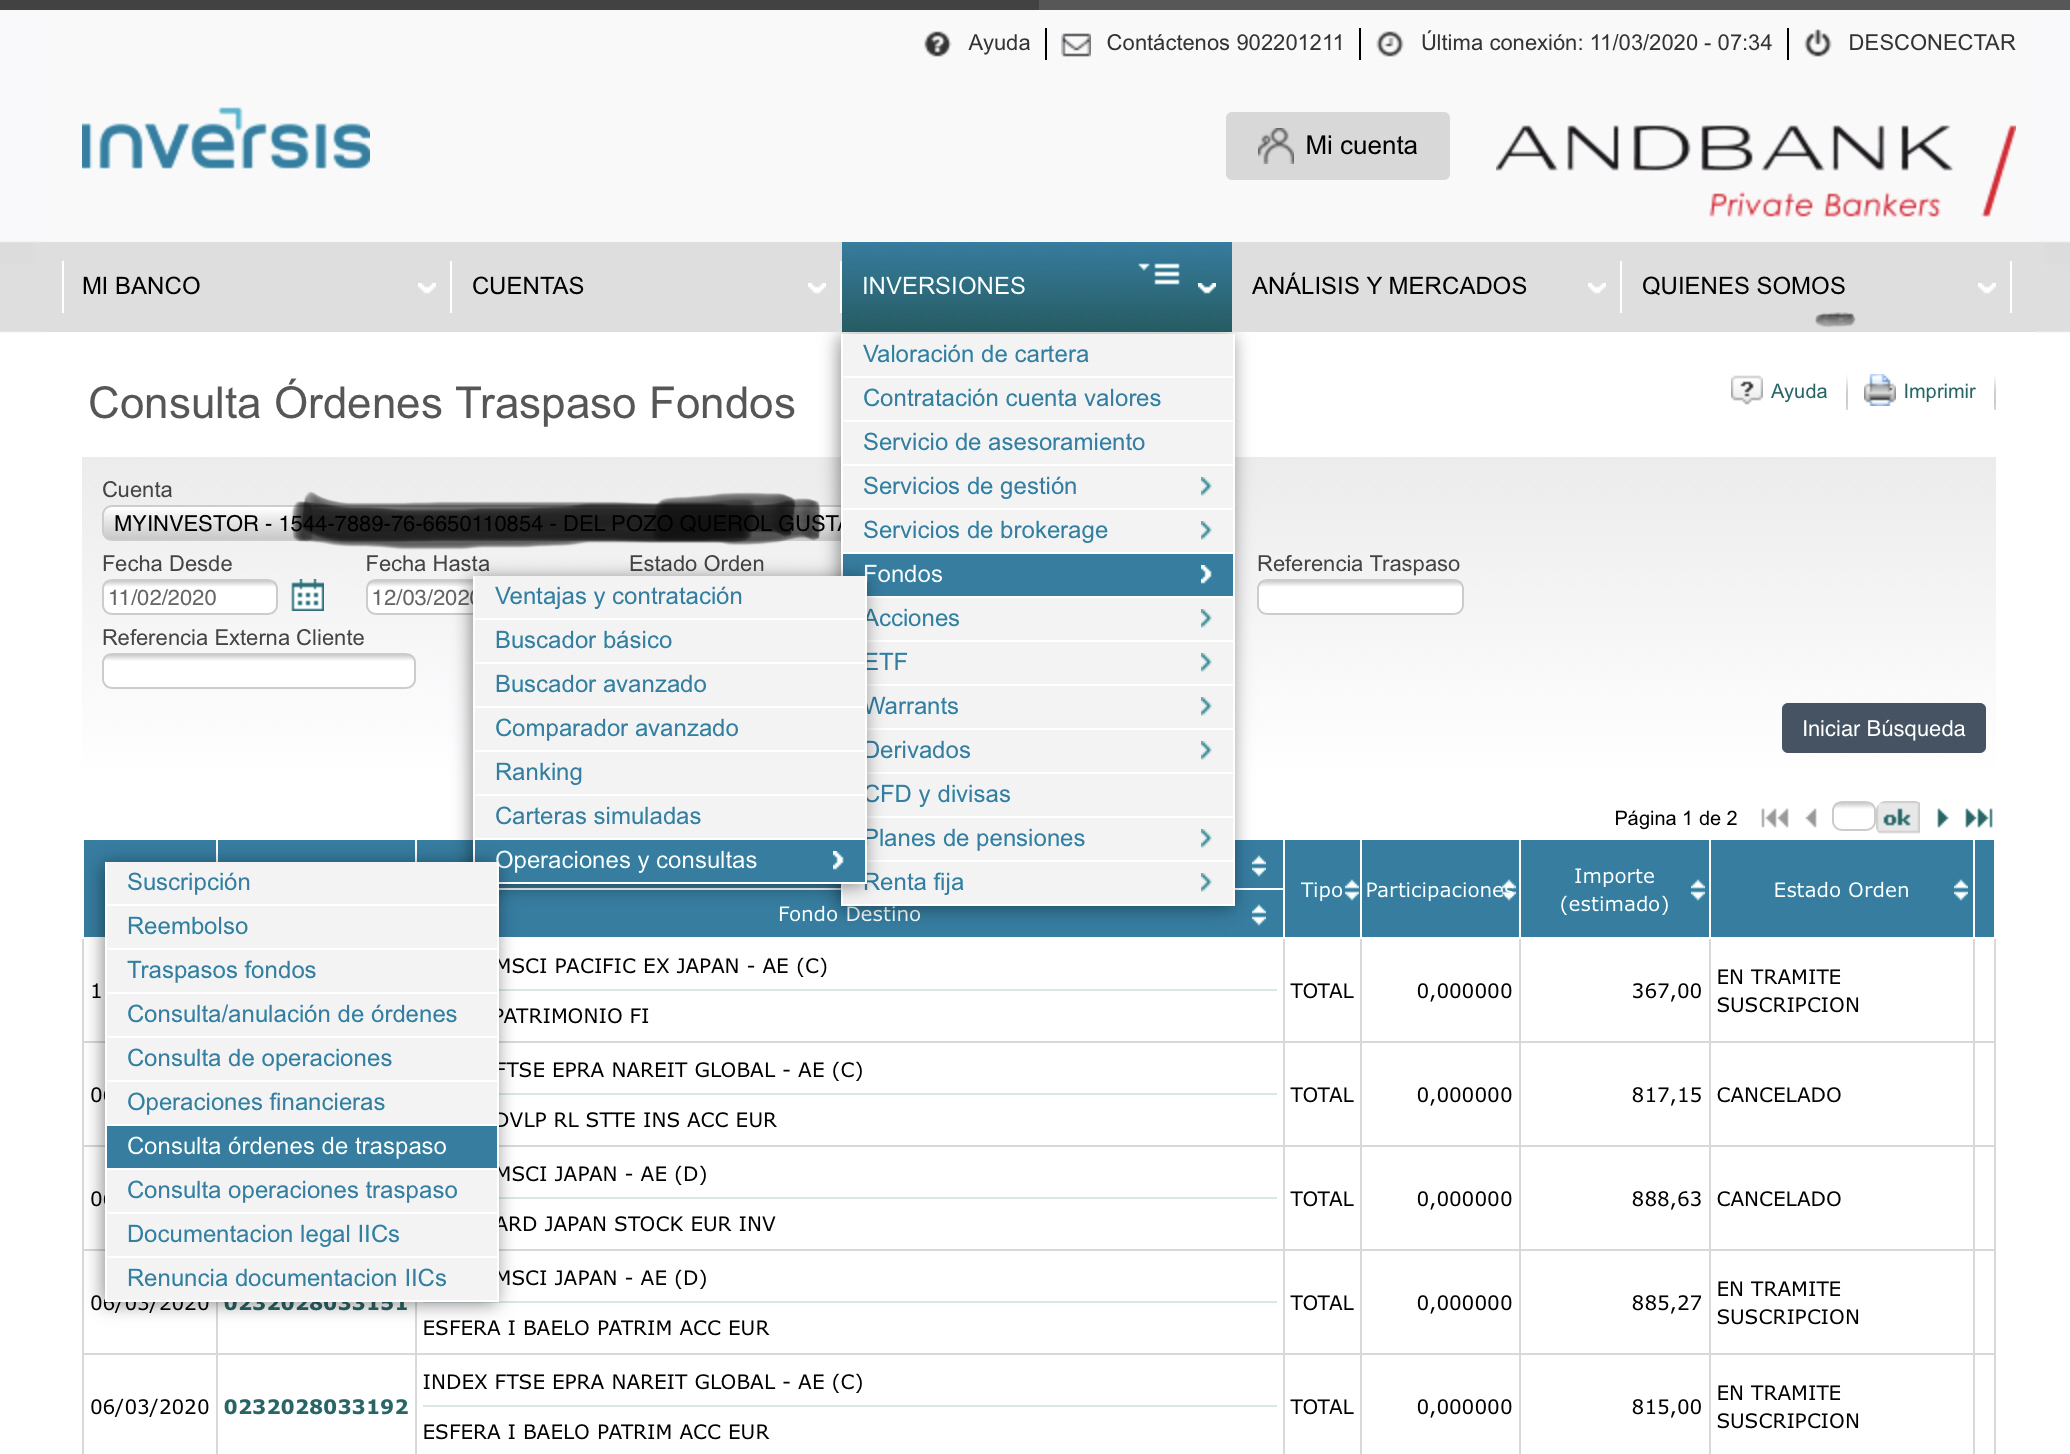Click the Imprimir printer icon

coord(1879,391)
